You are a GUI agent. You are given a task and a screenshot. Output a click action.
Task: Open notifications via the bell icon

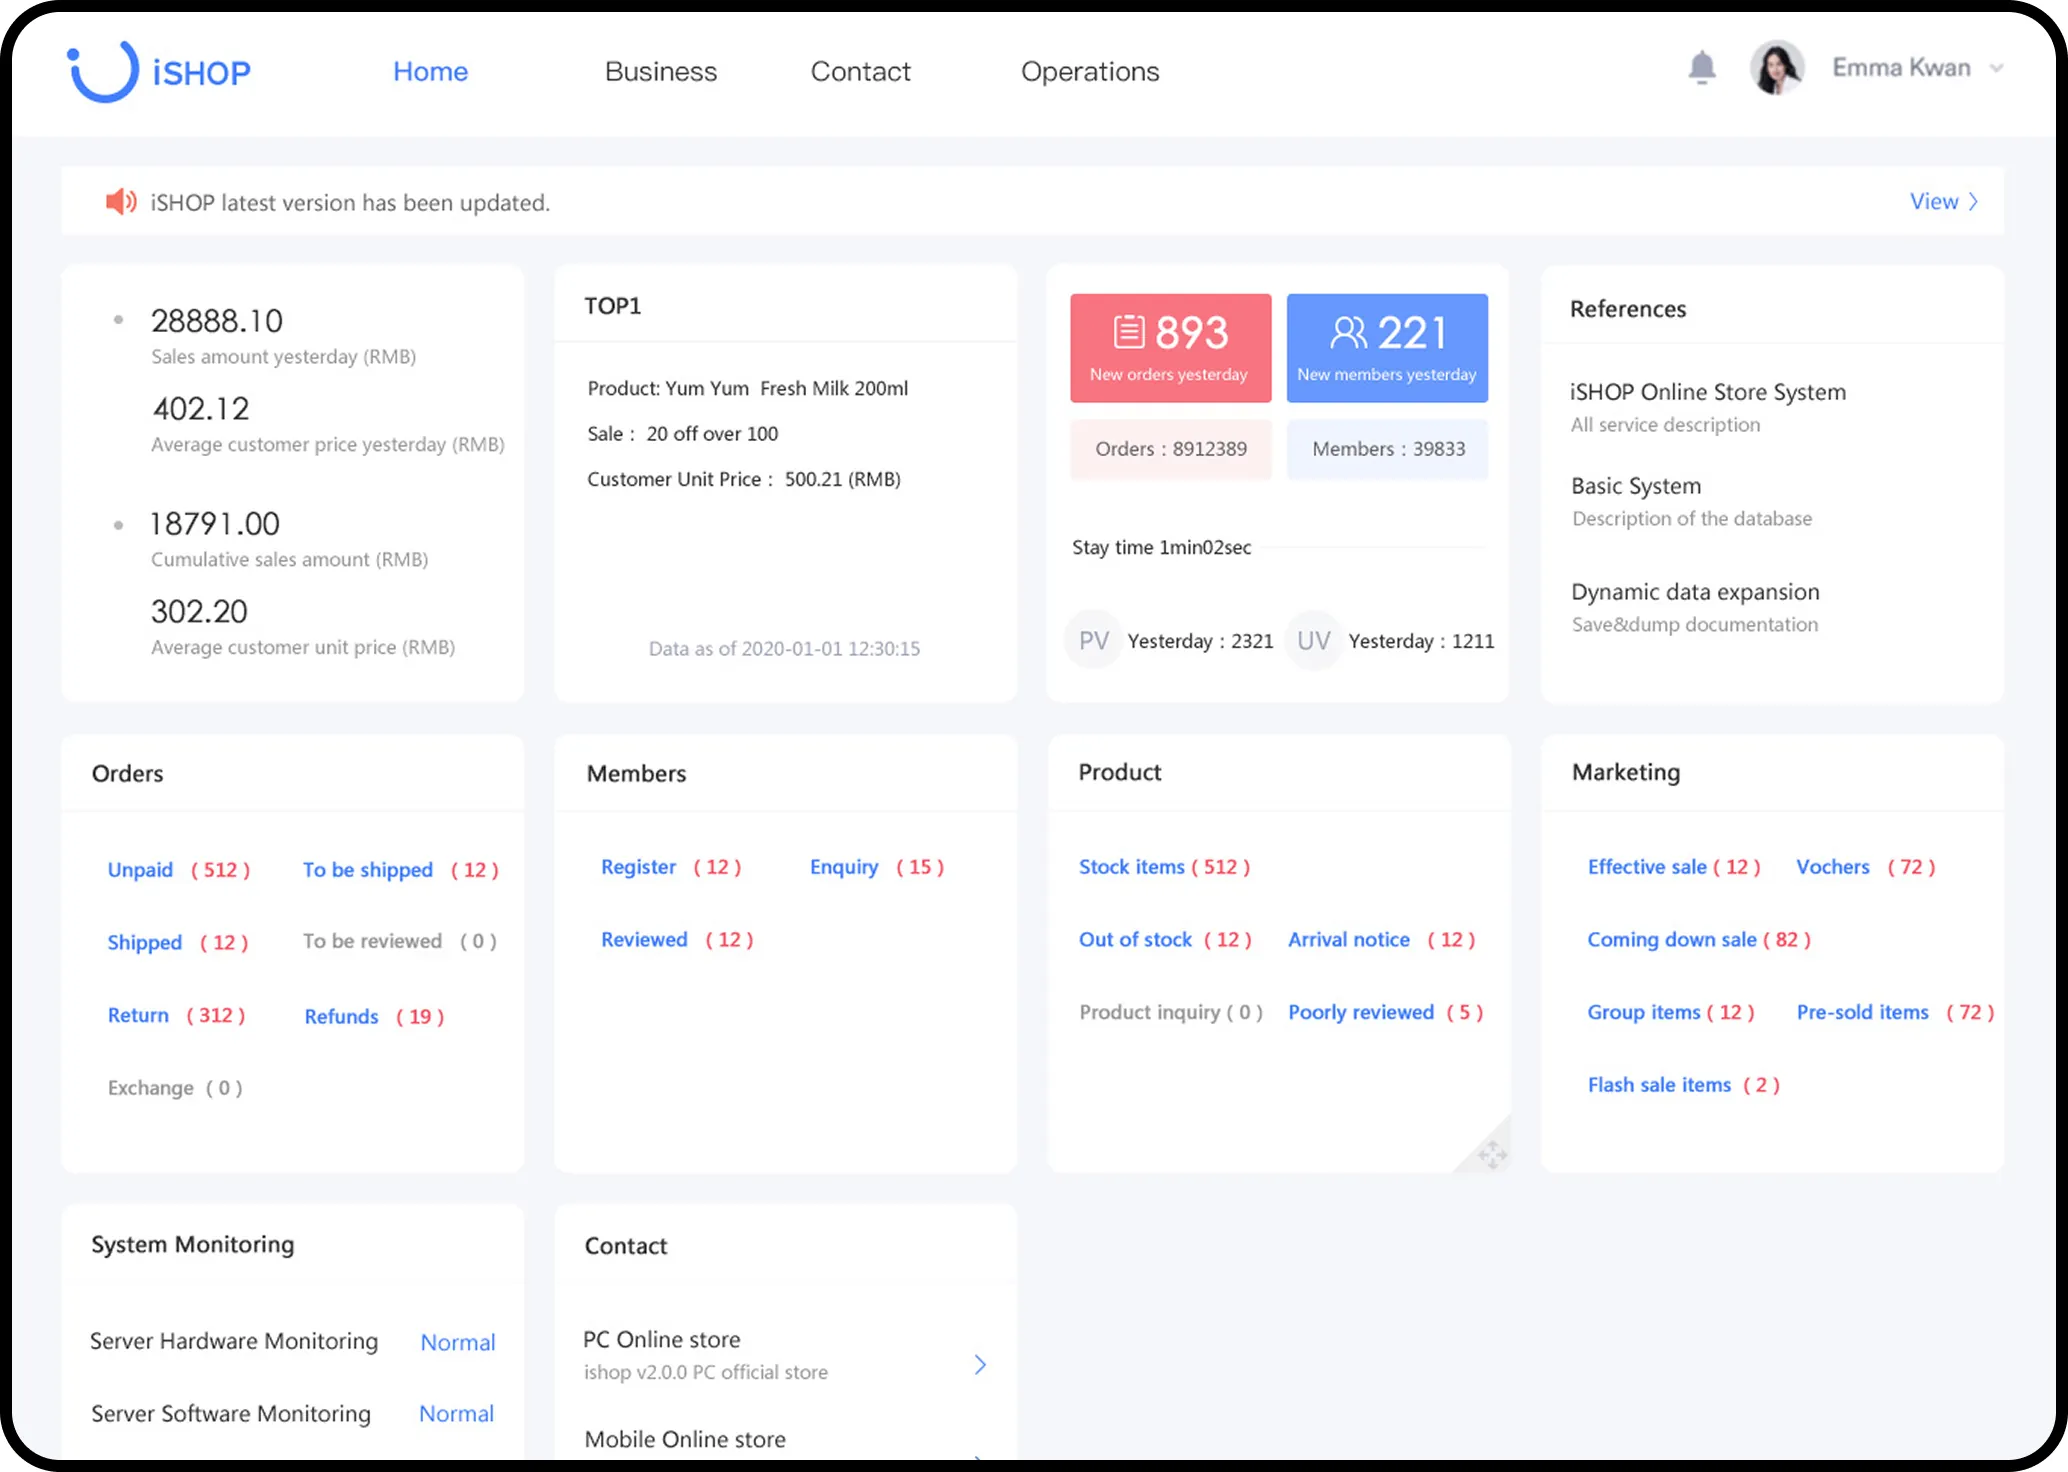1701,68
